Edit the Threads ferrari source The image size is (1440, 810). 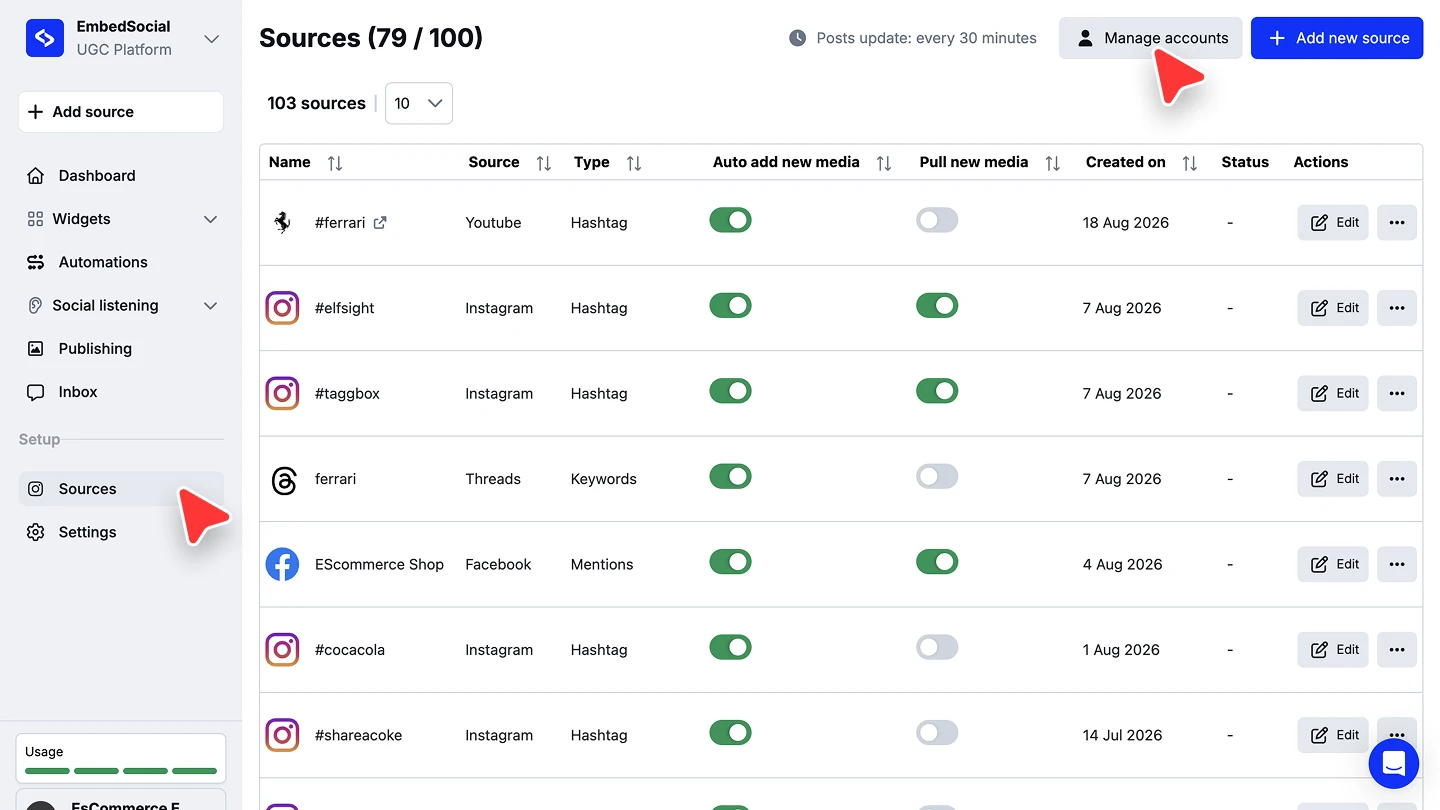pyautogui.click(x=1333, y=479)
